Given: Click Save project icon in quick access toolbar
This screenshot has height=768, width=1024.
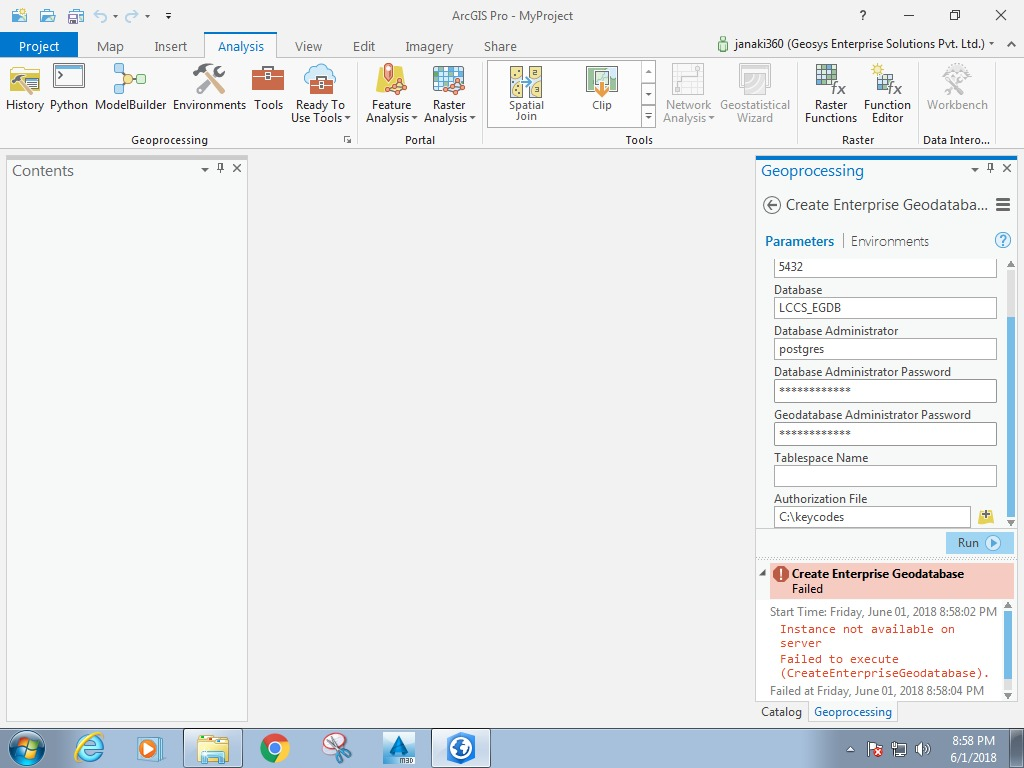Looking at the screenshot, I should (76, 15).
